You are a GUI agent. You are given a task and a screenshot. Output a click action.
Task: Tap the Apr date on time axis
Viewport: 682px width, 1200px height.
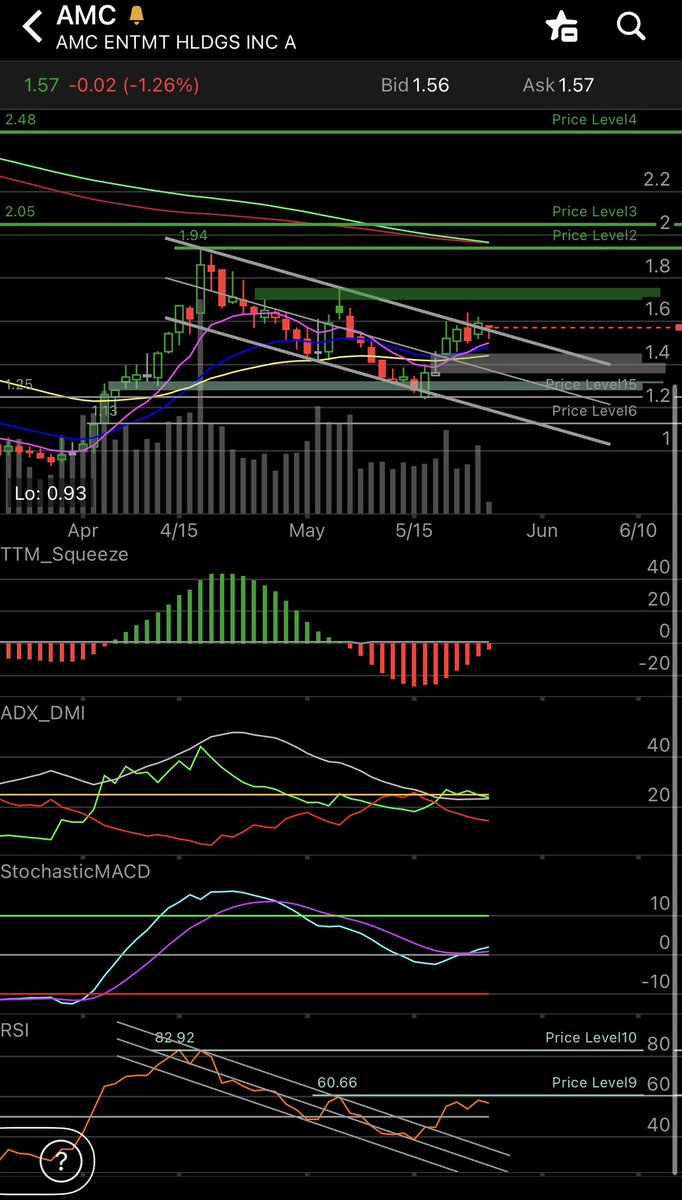(x=83, y=530)
